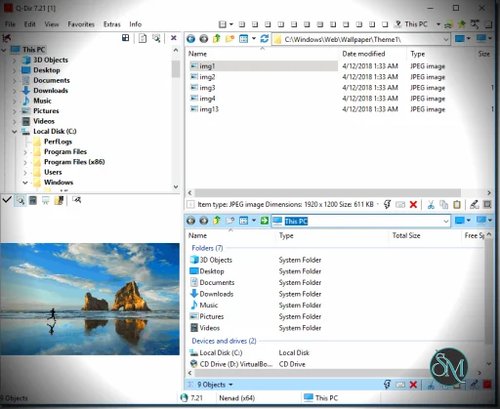Expand the This PC address bar dropdown
This screenshot has height=409, width=500.
click(x=446, y=221)
